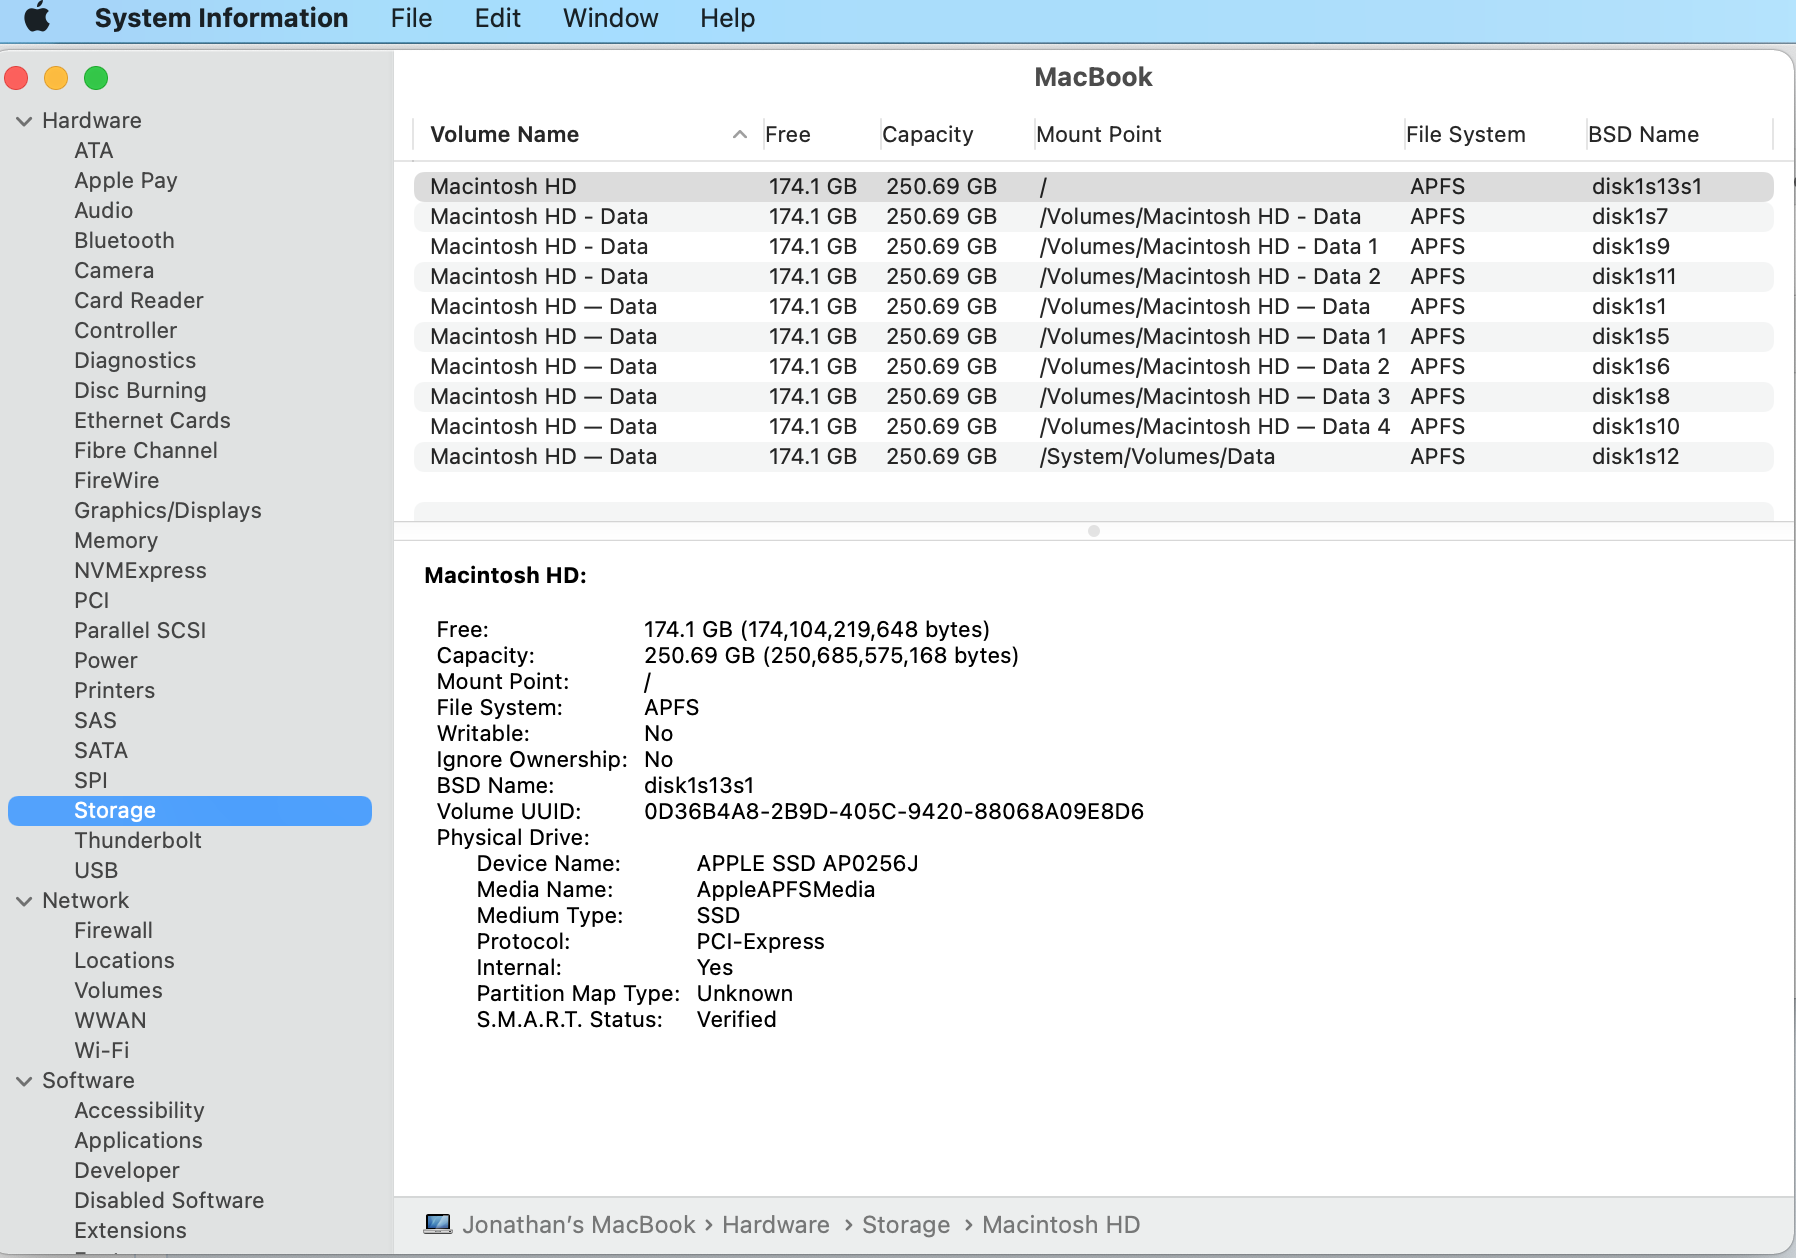This screenshot has width=1796, height=1258.
Task: Select Power in the sidebar
Action: (106, 660)
